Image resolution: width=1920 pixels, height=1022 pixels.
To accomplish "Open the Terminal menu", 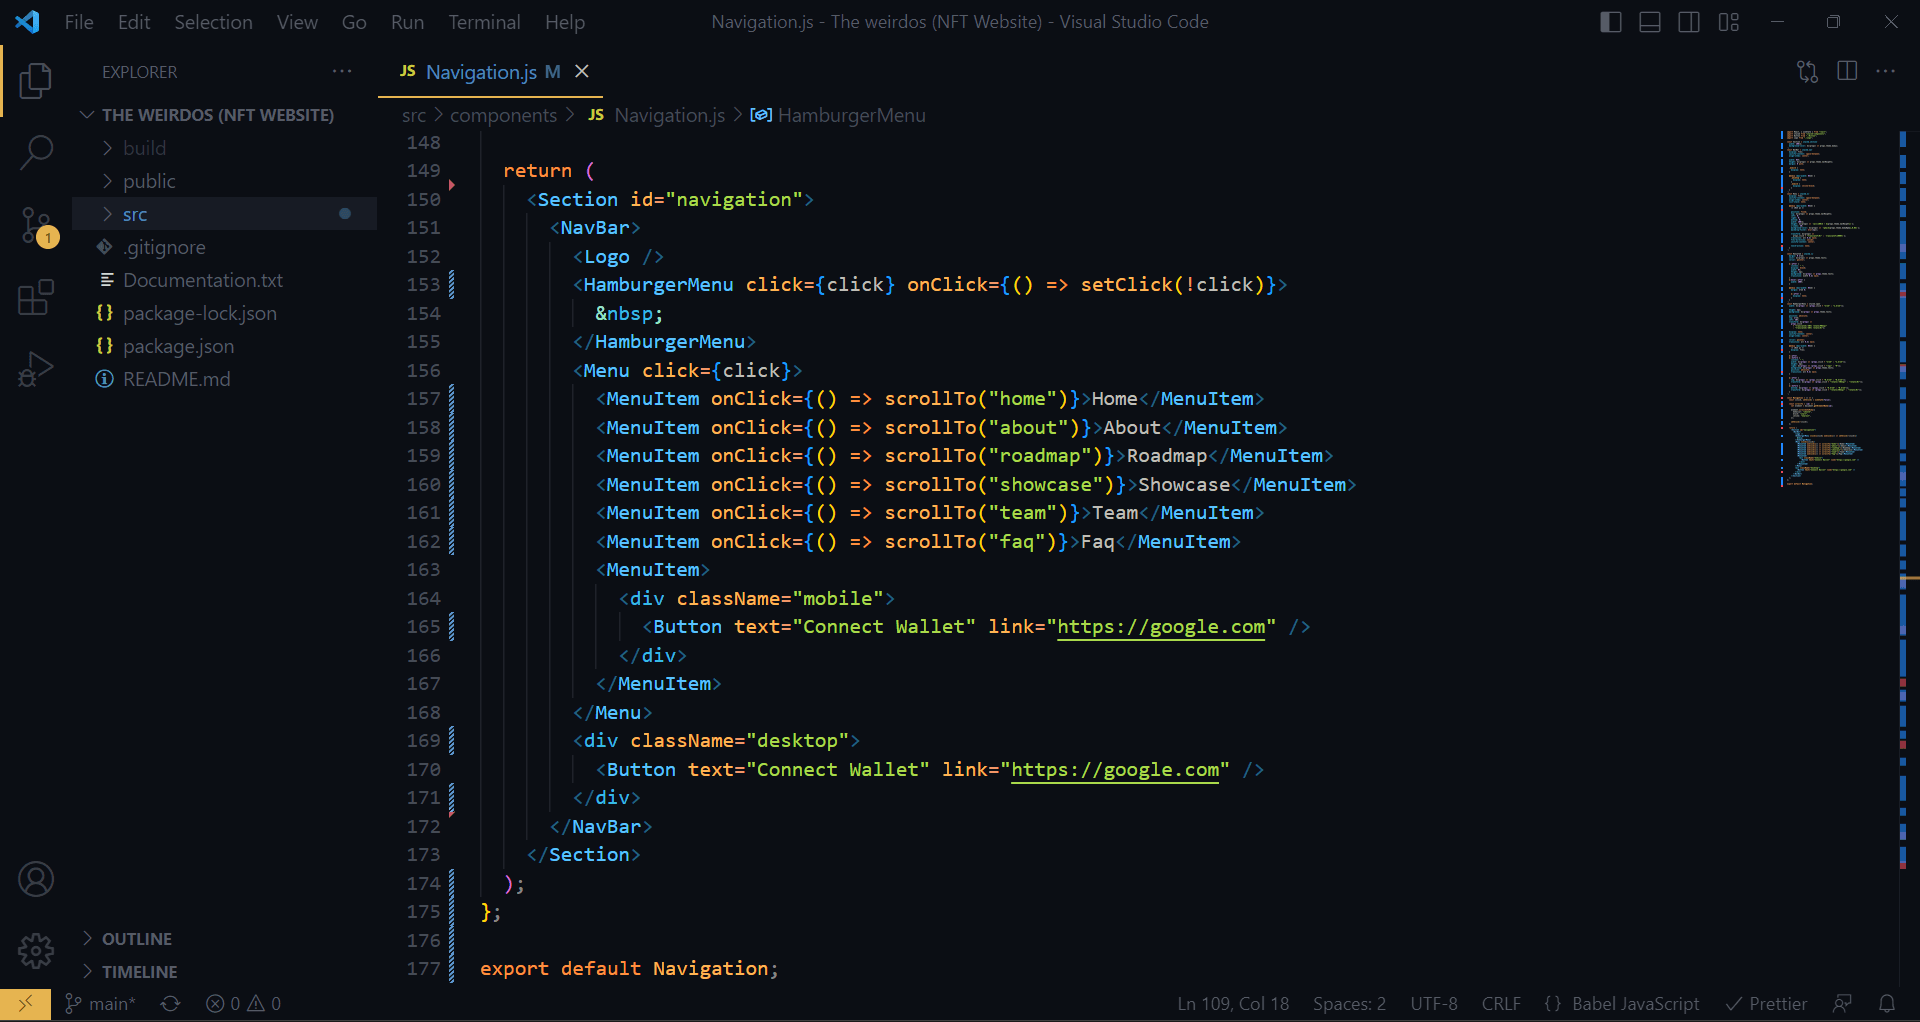I will [x=484, y=21].
